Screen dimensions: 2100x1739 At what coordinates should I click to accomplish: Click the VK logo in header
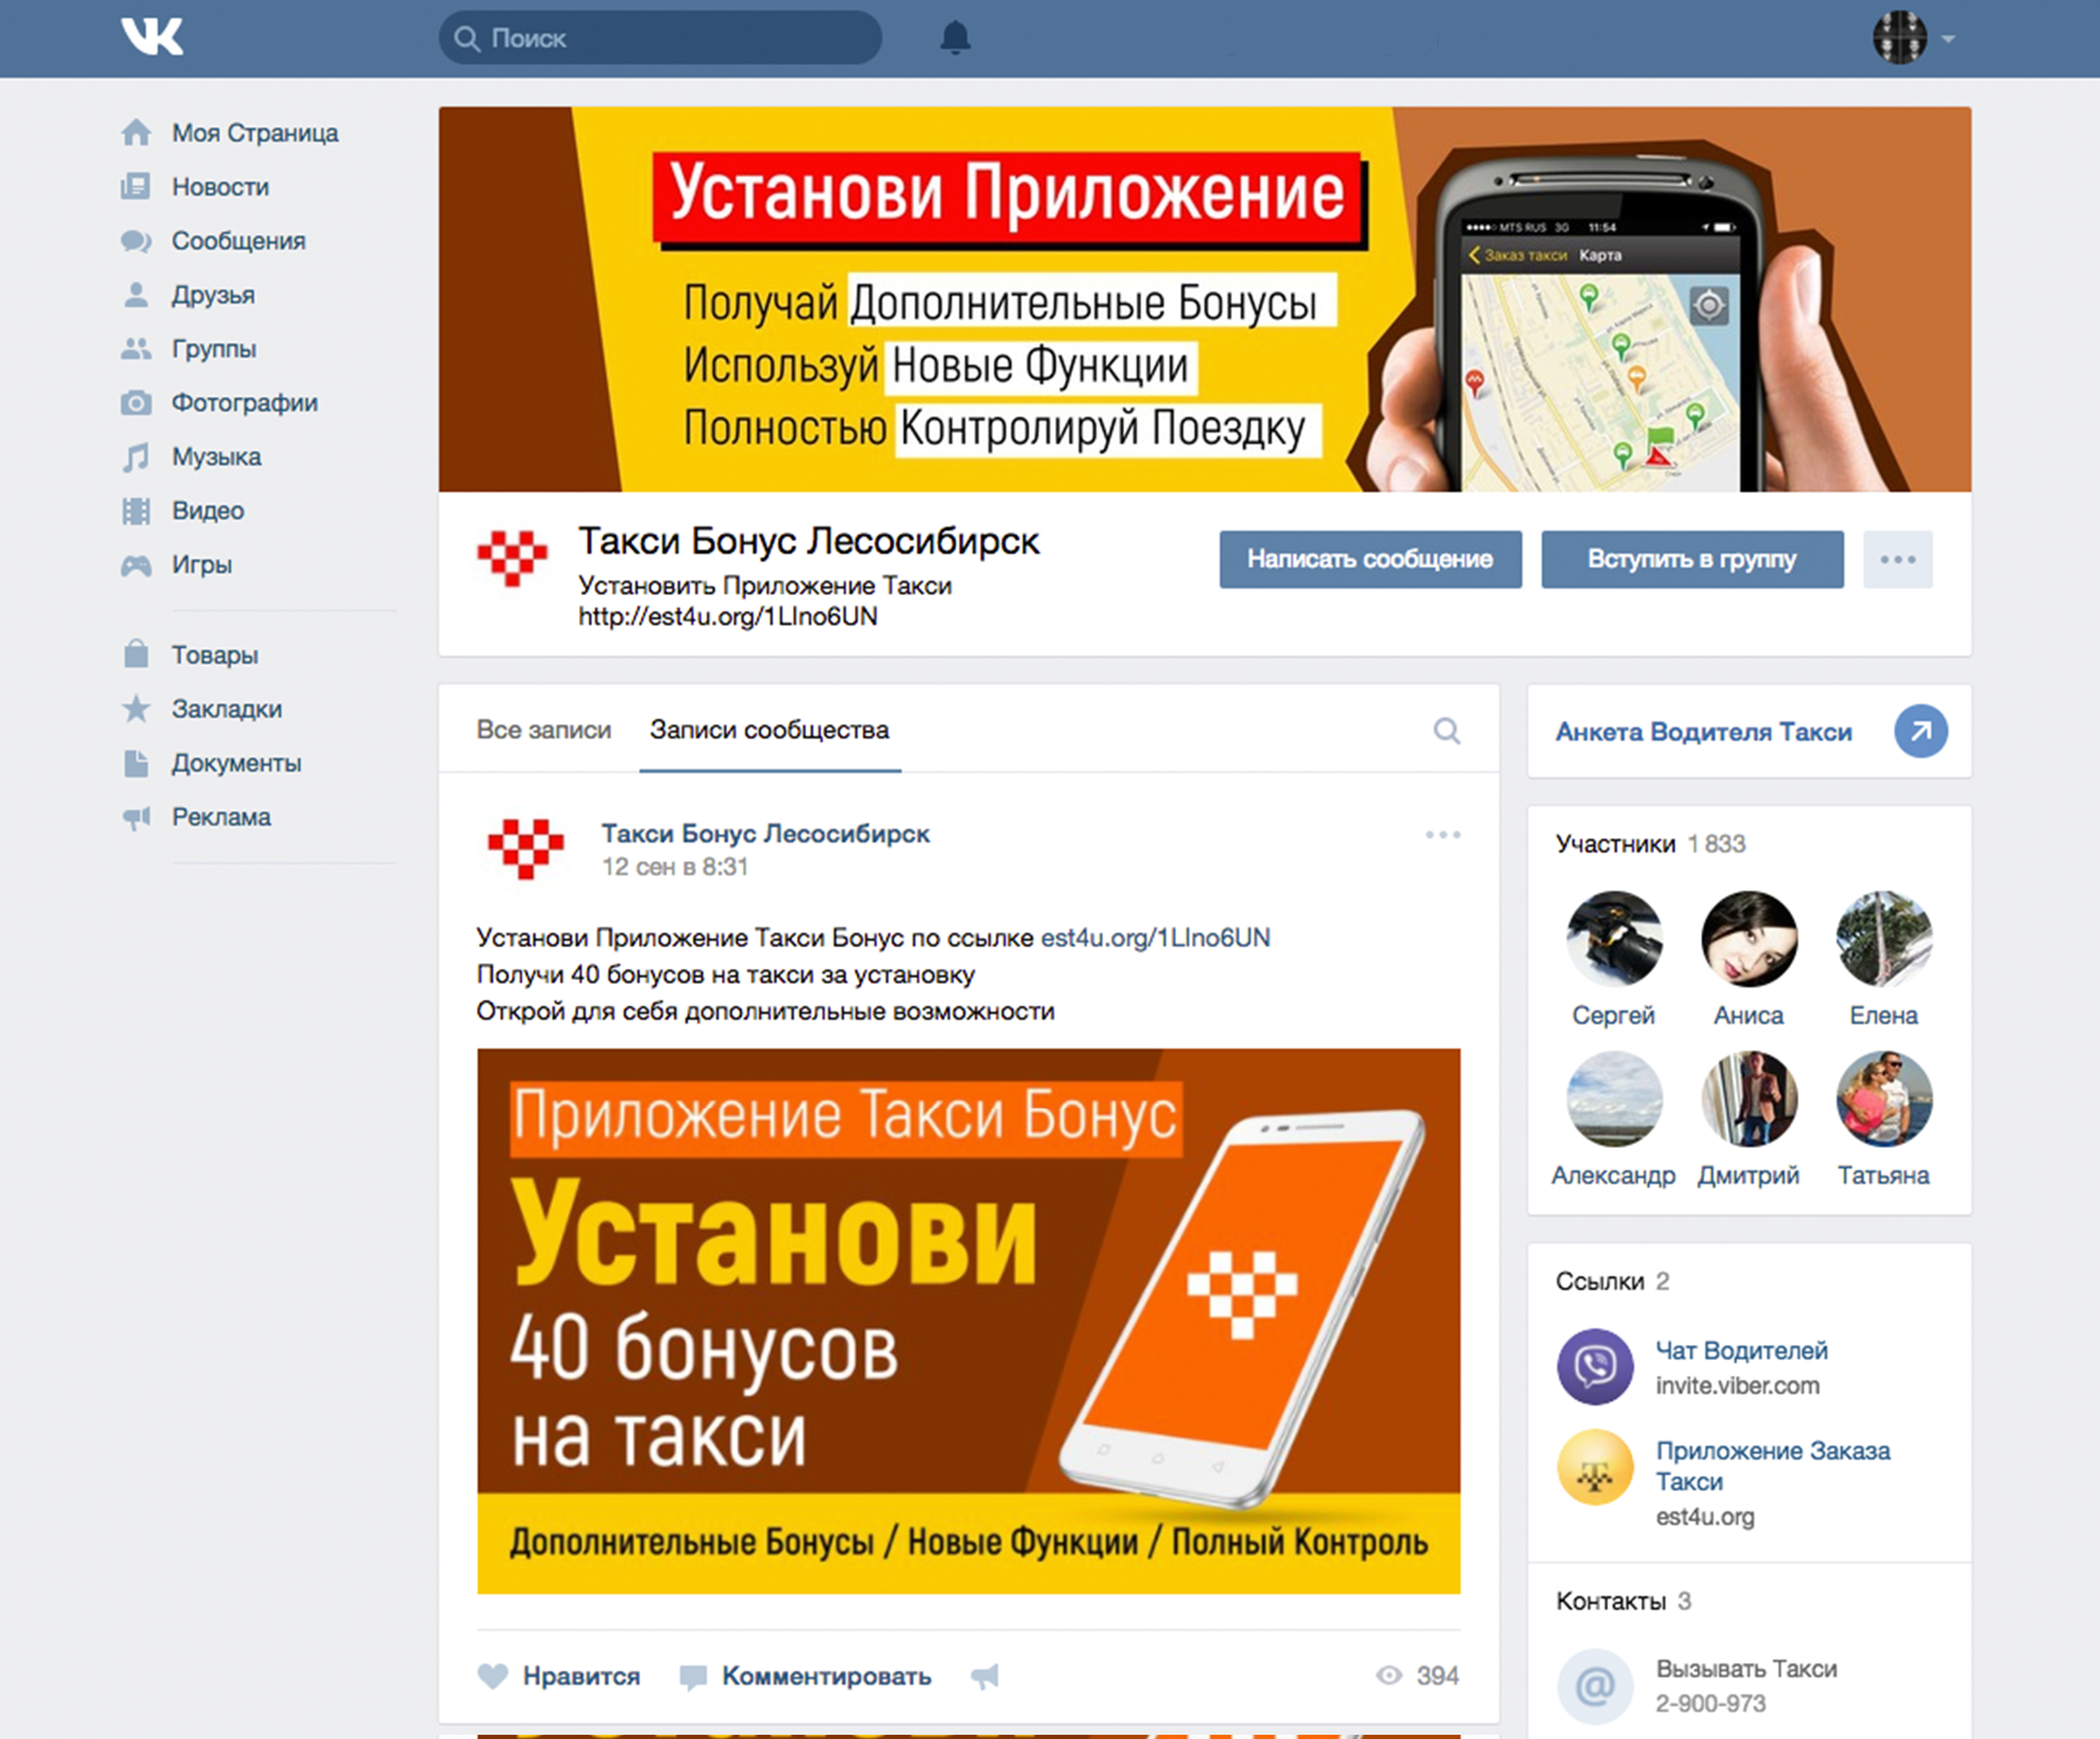[x=152, y=37]
